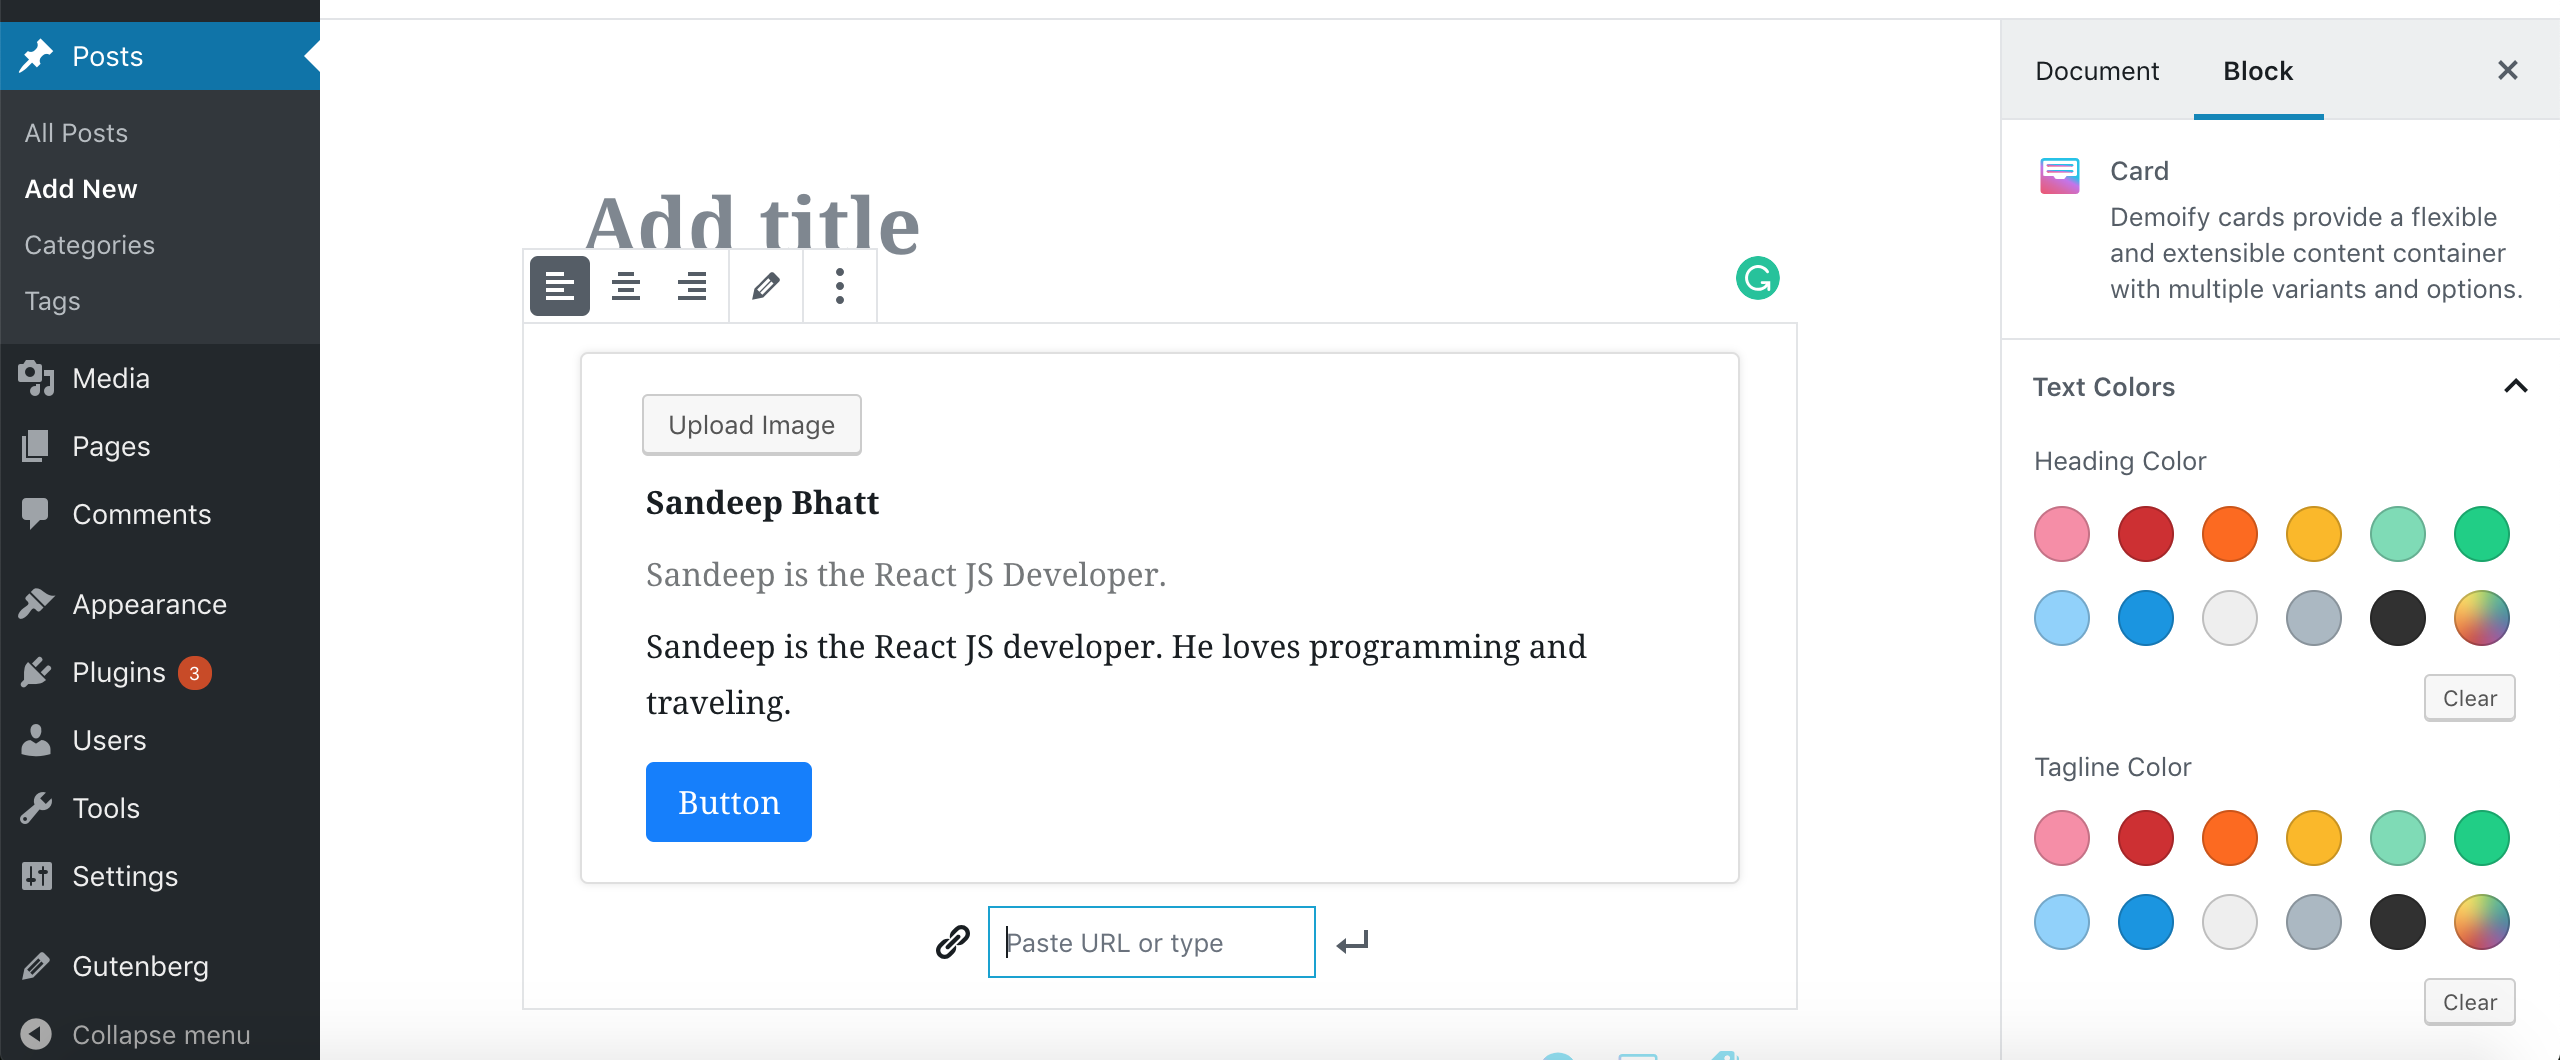The width and height of the screenshot is (2560, 1060).
Task: Select align center in block toolbar
Action: point(626,287)
